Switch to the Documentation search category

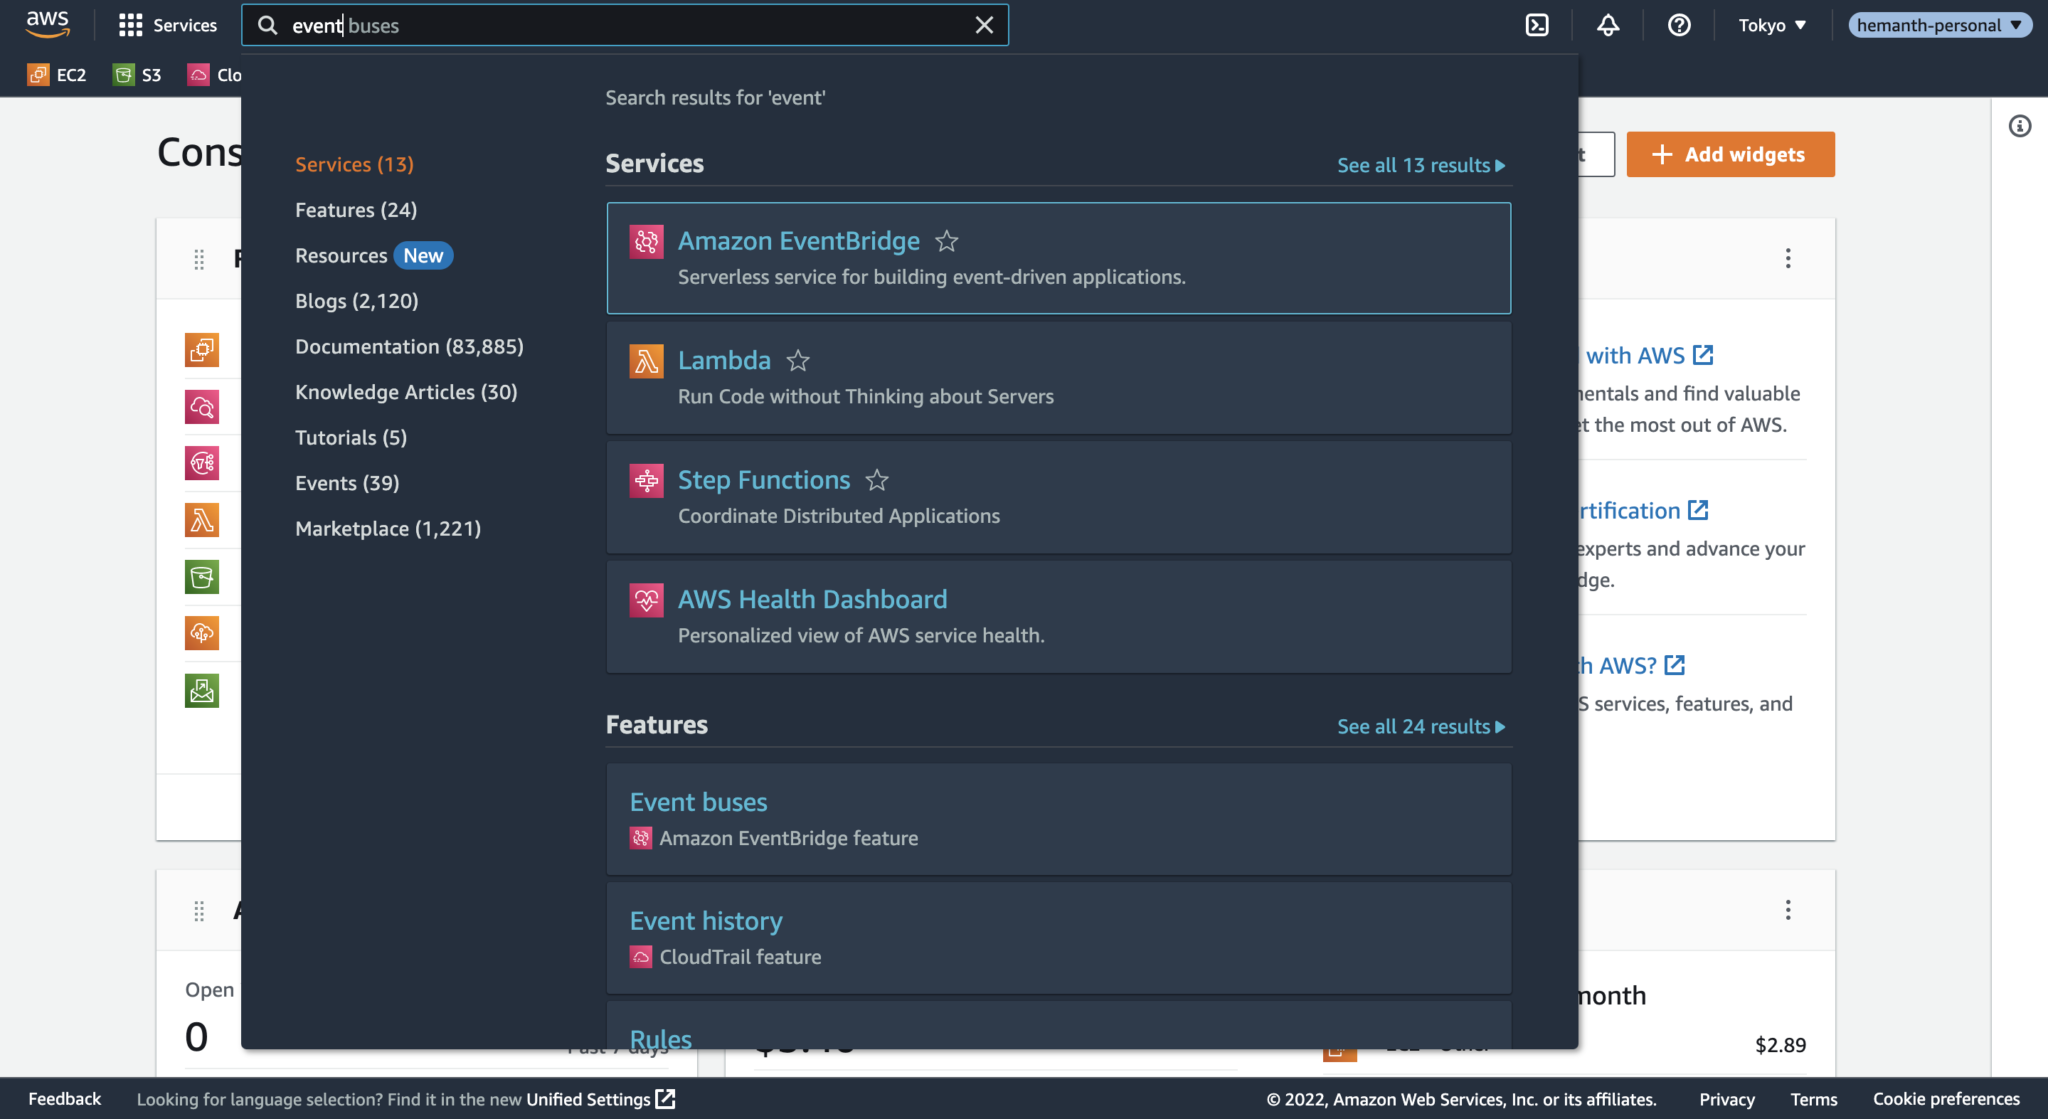(x=408, y=346)
